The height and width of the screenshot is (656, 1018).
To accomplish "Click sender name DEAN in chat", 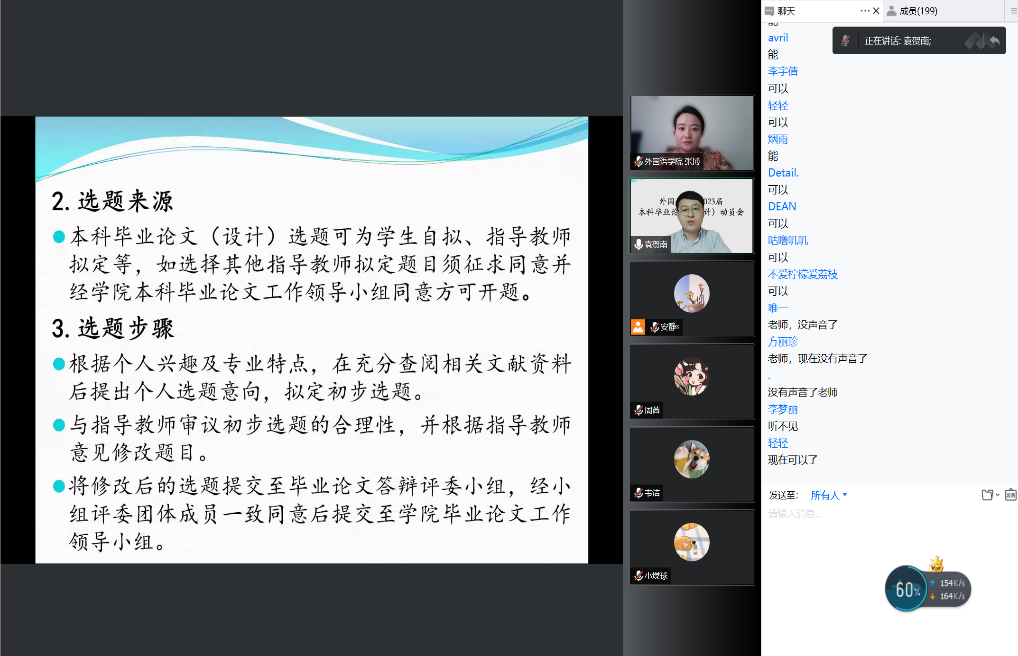I will coord(782,207).
